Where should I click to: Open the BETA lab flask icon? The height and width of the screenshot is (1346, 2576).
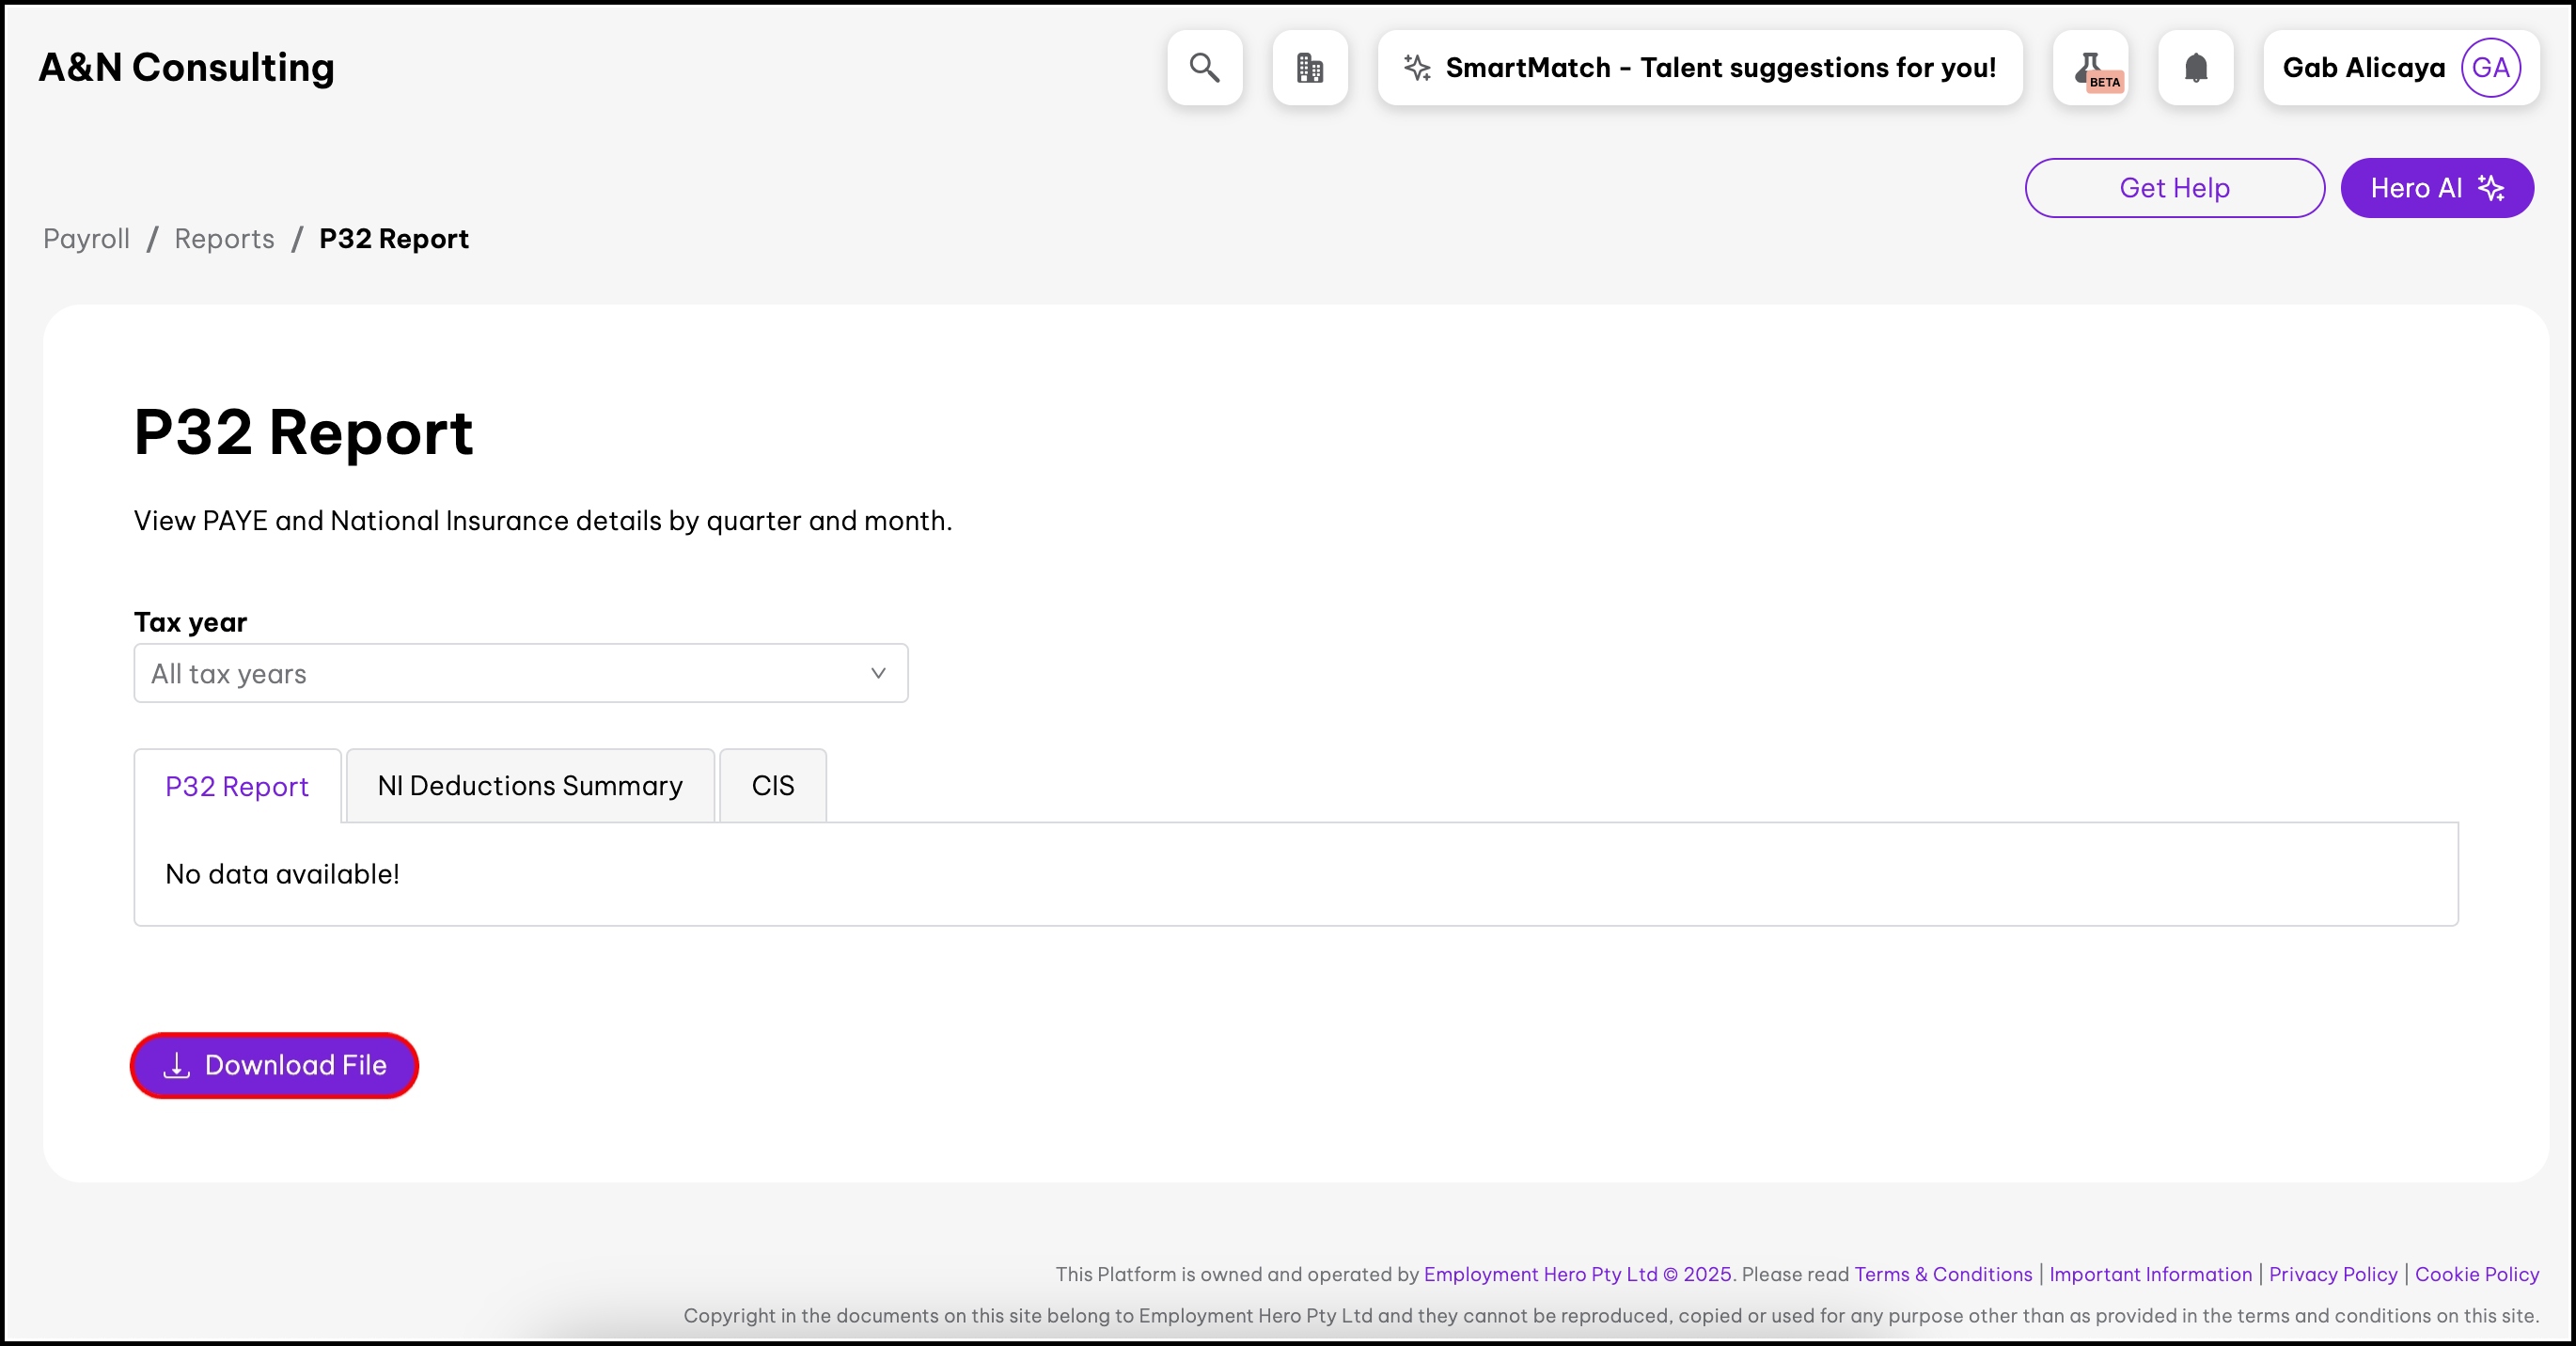coord(2091,68)
